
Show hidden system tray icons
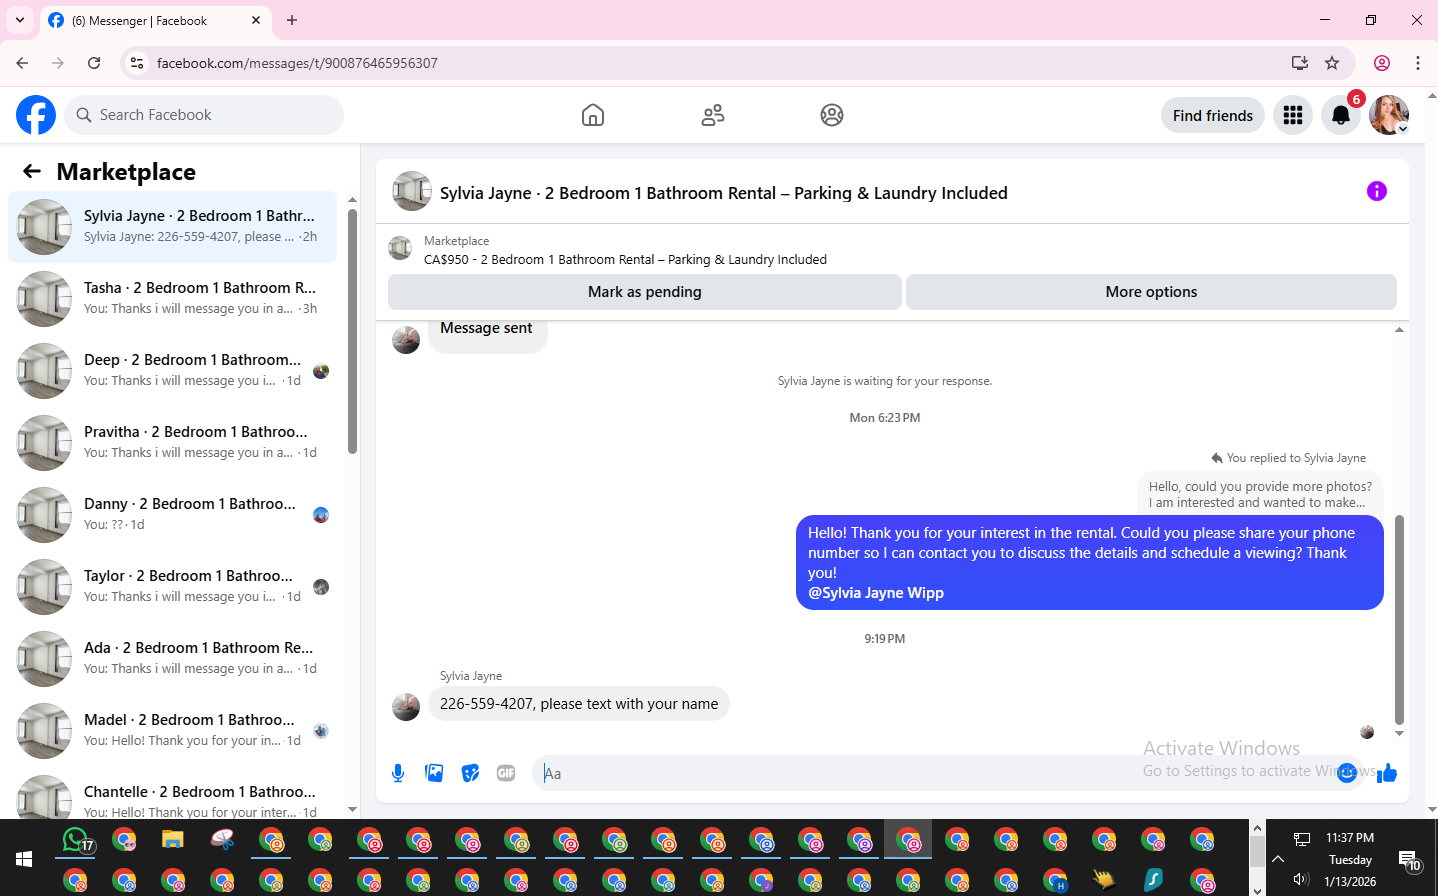point(1278,859)
